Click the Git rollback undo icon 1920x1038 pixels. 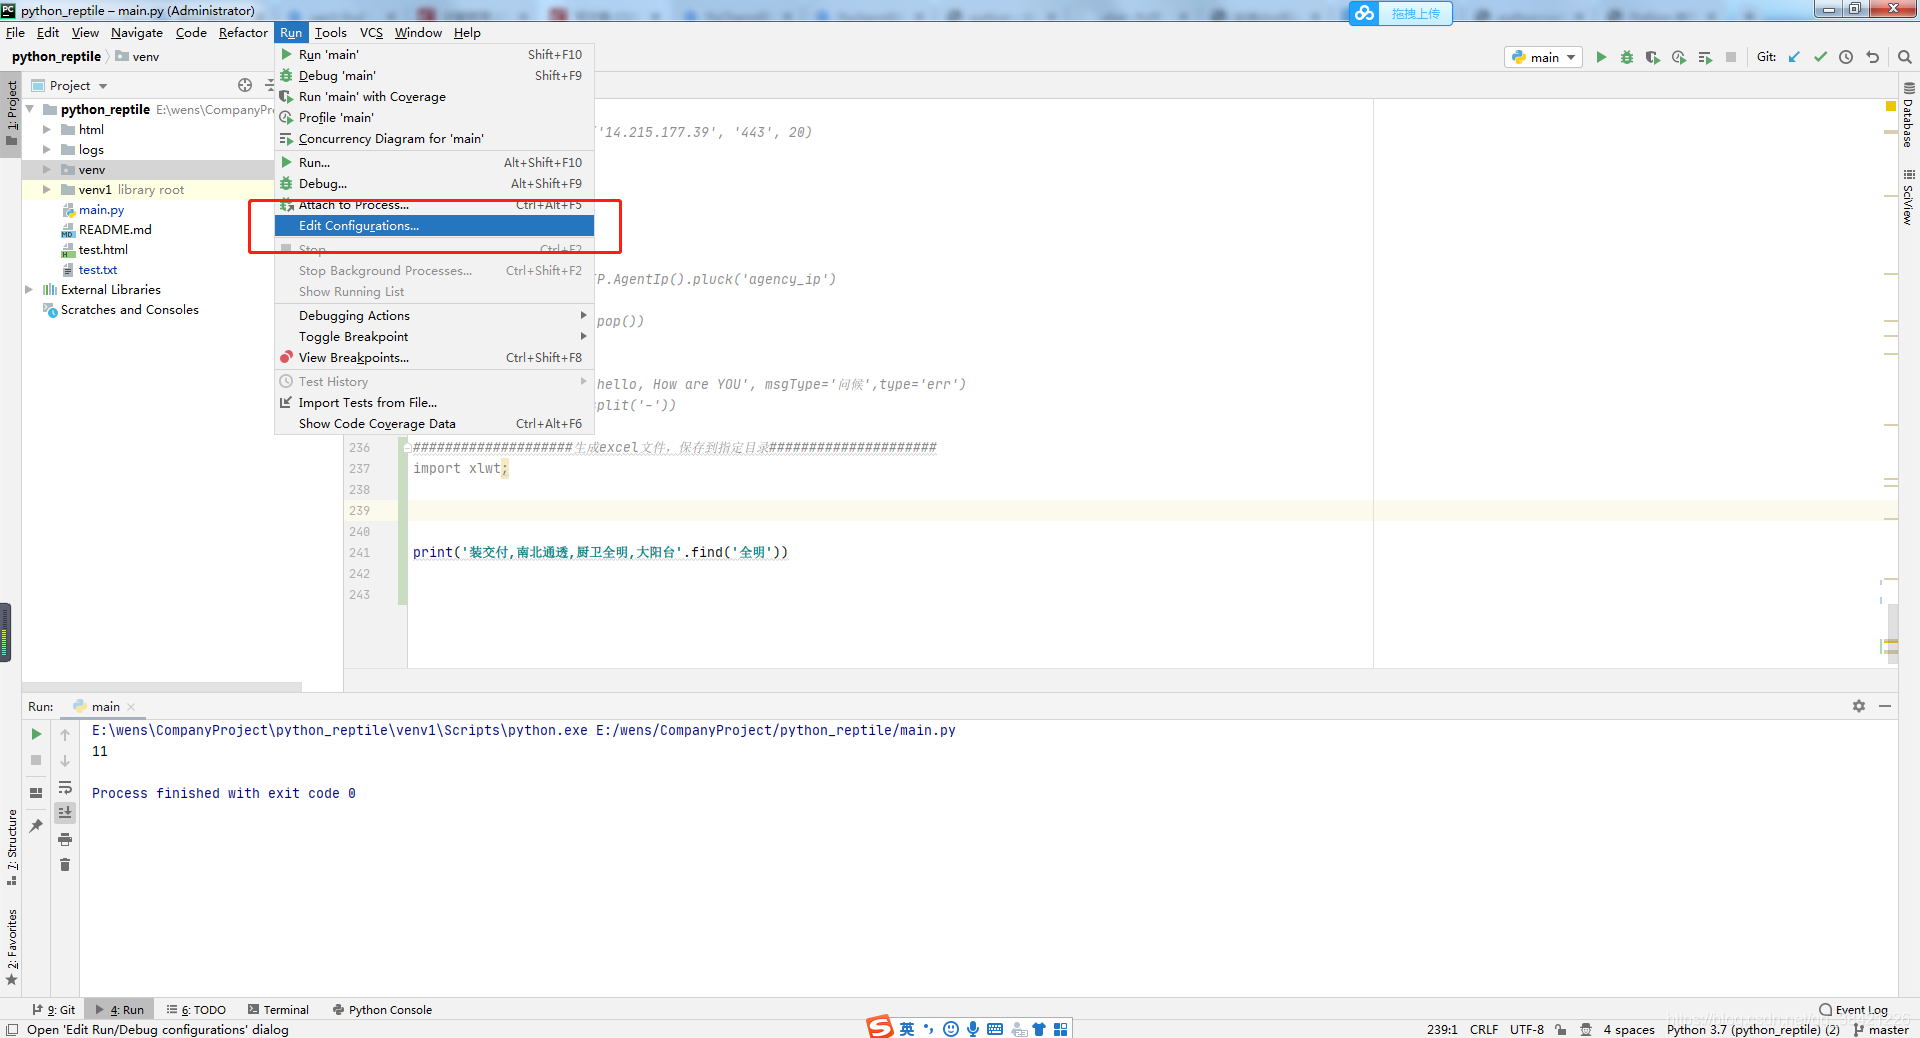1872,57
